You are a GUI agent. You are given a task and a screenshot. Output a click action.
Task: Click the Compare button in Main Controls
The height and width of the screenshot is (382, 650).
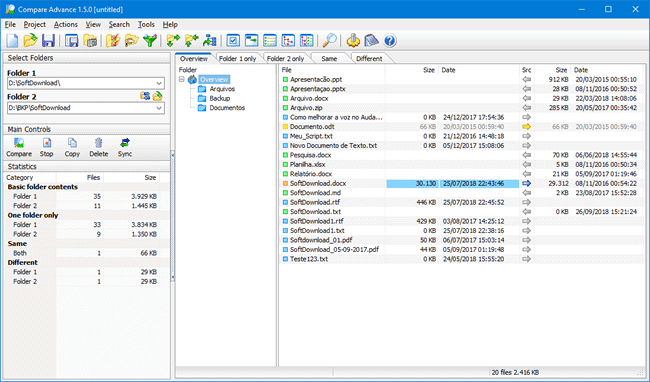19,148
